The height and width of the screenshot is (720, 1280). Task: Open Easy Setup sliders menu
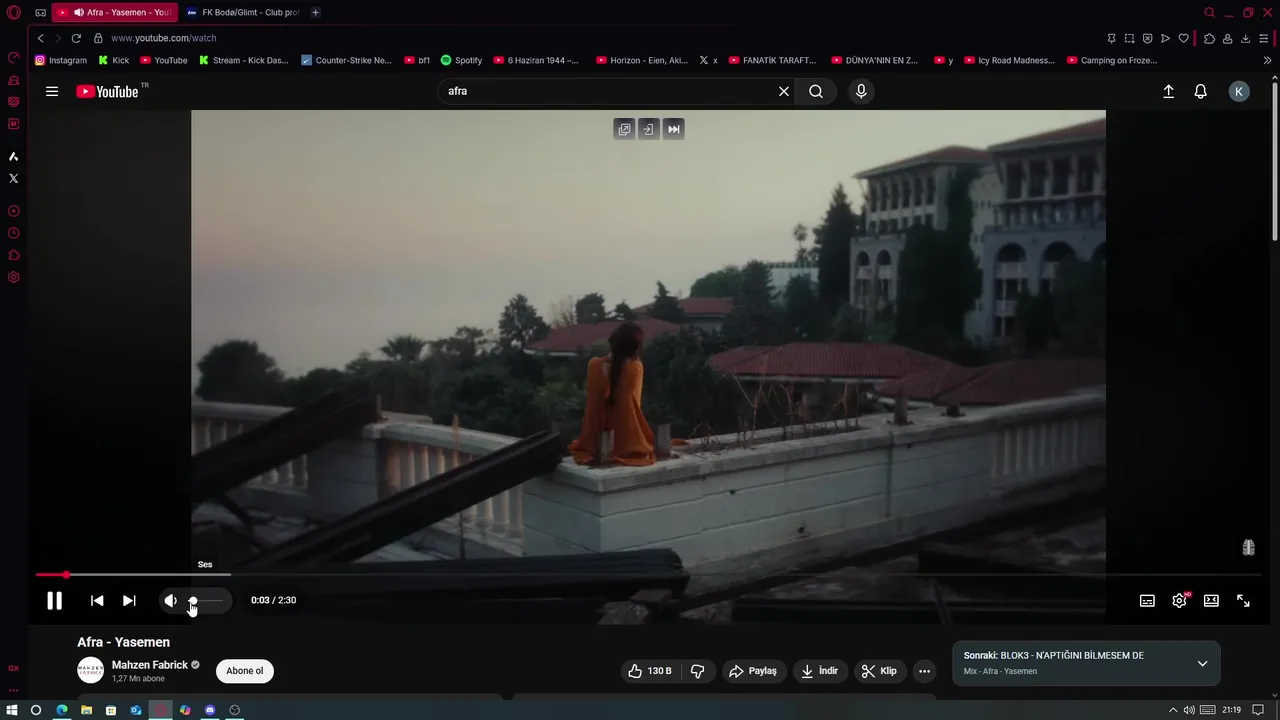click(1265, 38)
